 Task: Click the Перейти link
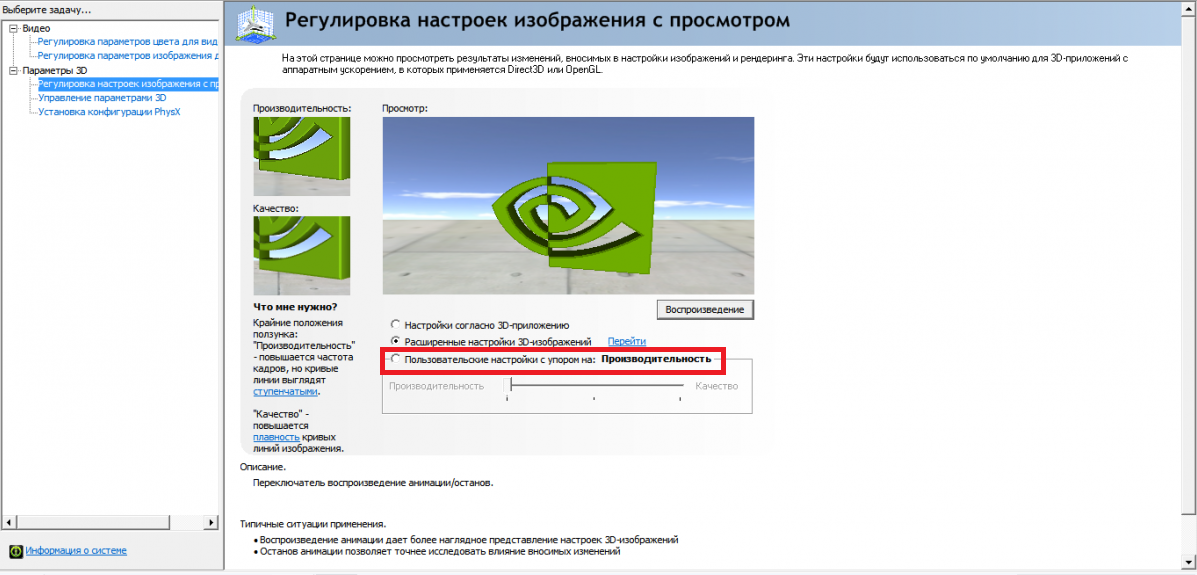pos(627,341)
